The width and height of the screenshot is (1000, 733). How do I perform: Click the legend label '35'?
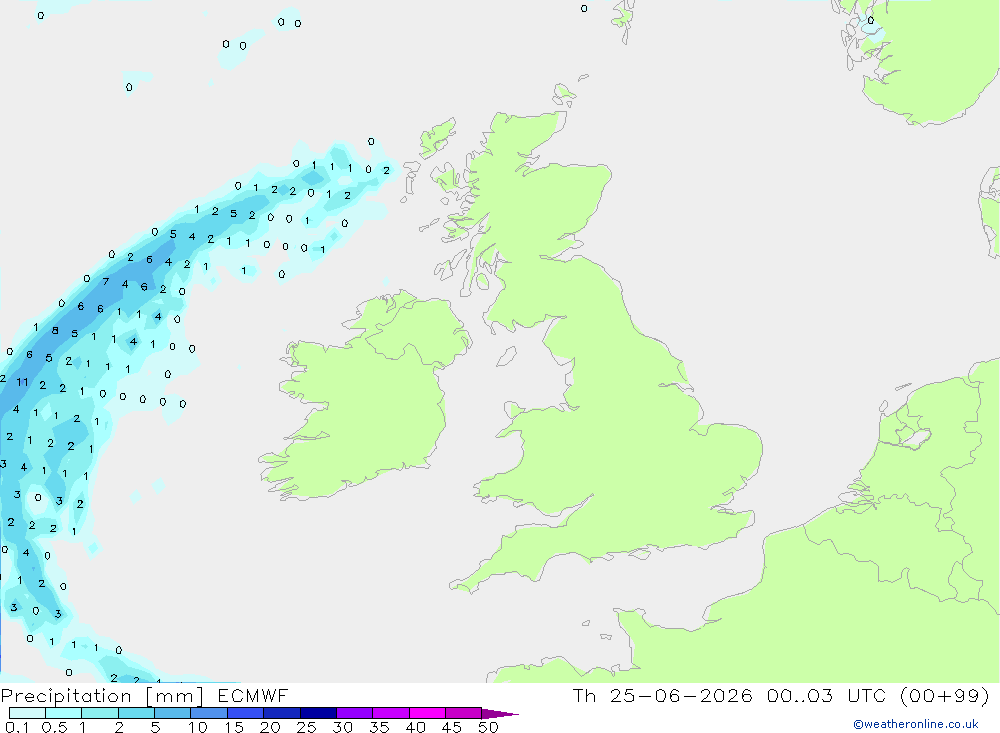point(379,727)
